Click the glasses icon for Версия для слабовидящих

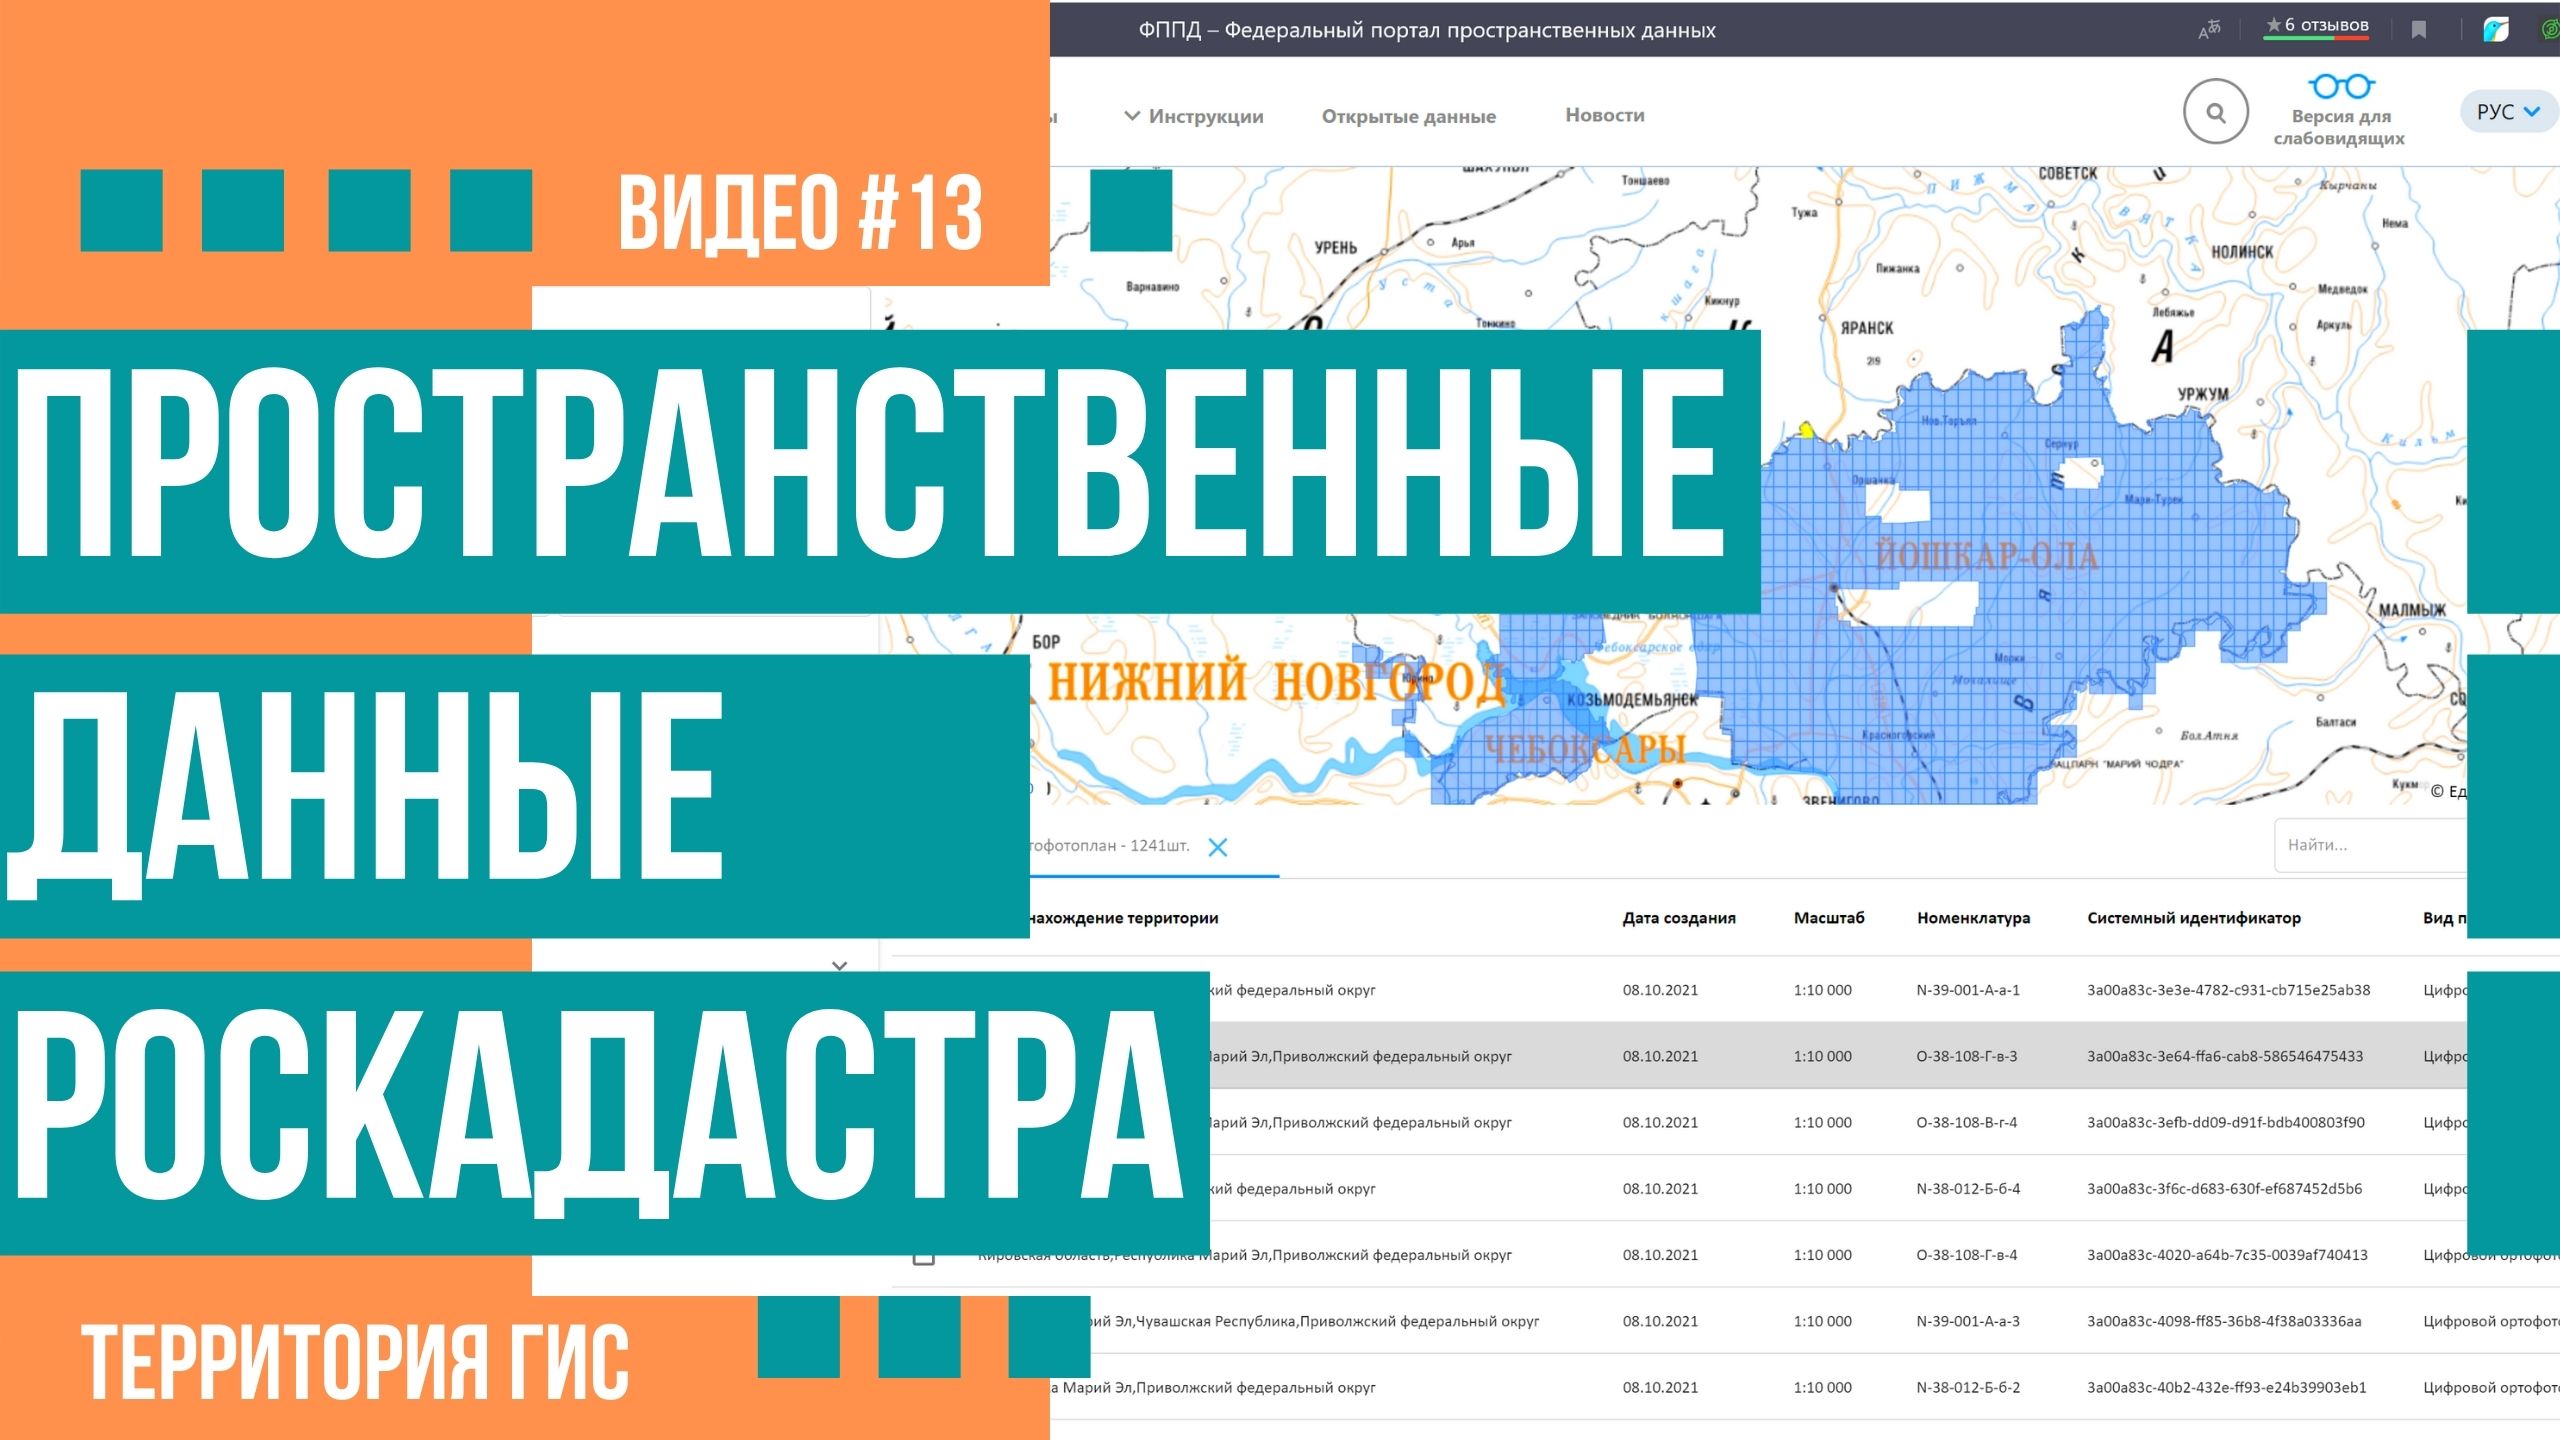point(2340,88)
